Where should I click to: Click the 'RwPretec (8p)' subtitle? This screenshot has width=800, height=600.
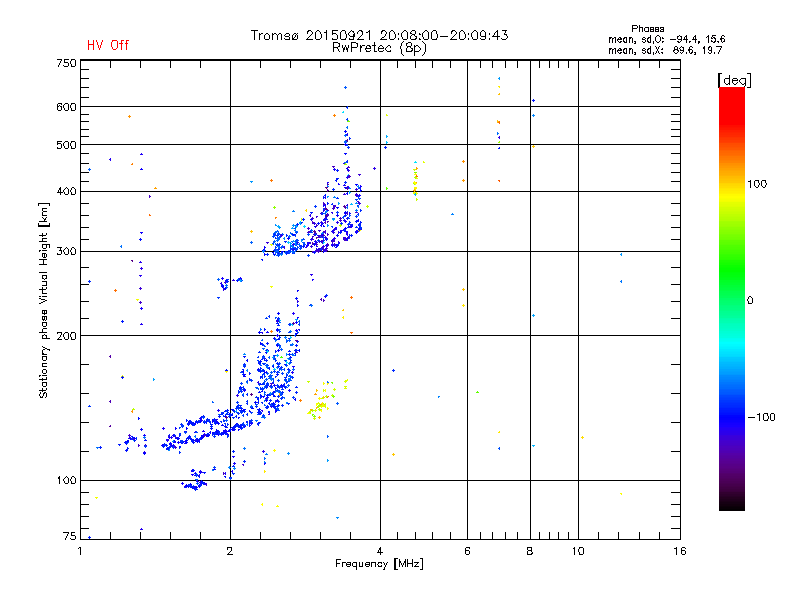[x=379, y=48]
